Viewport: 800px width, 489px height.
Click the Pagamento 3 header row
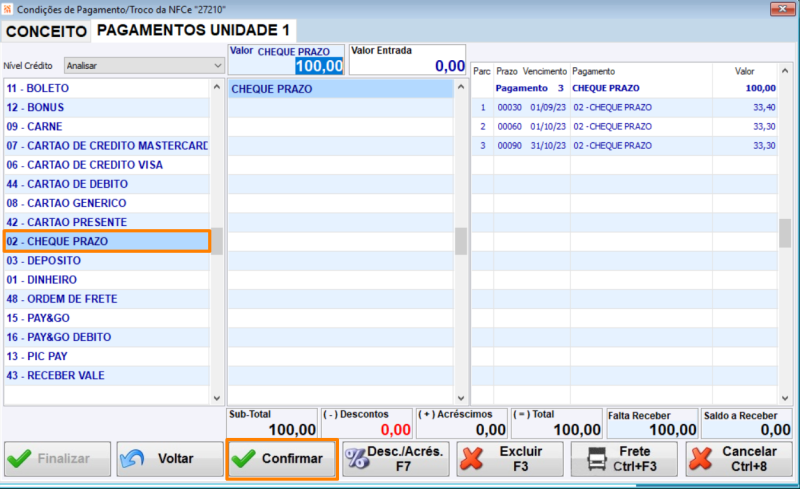tap(624, 88)
